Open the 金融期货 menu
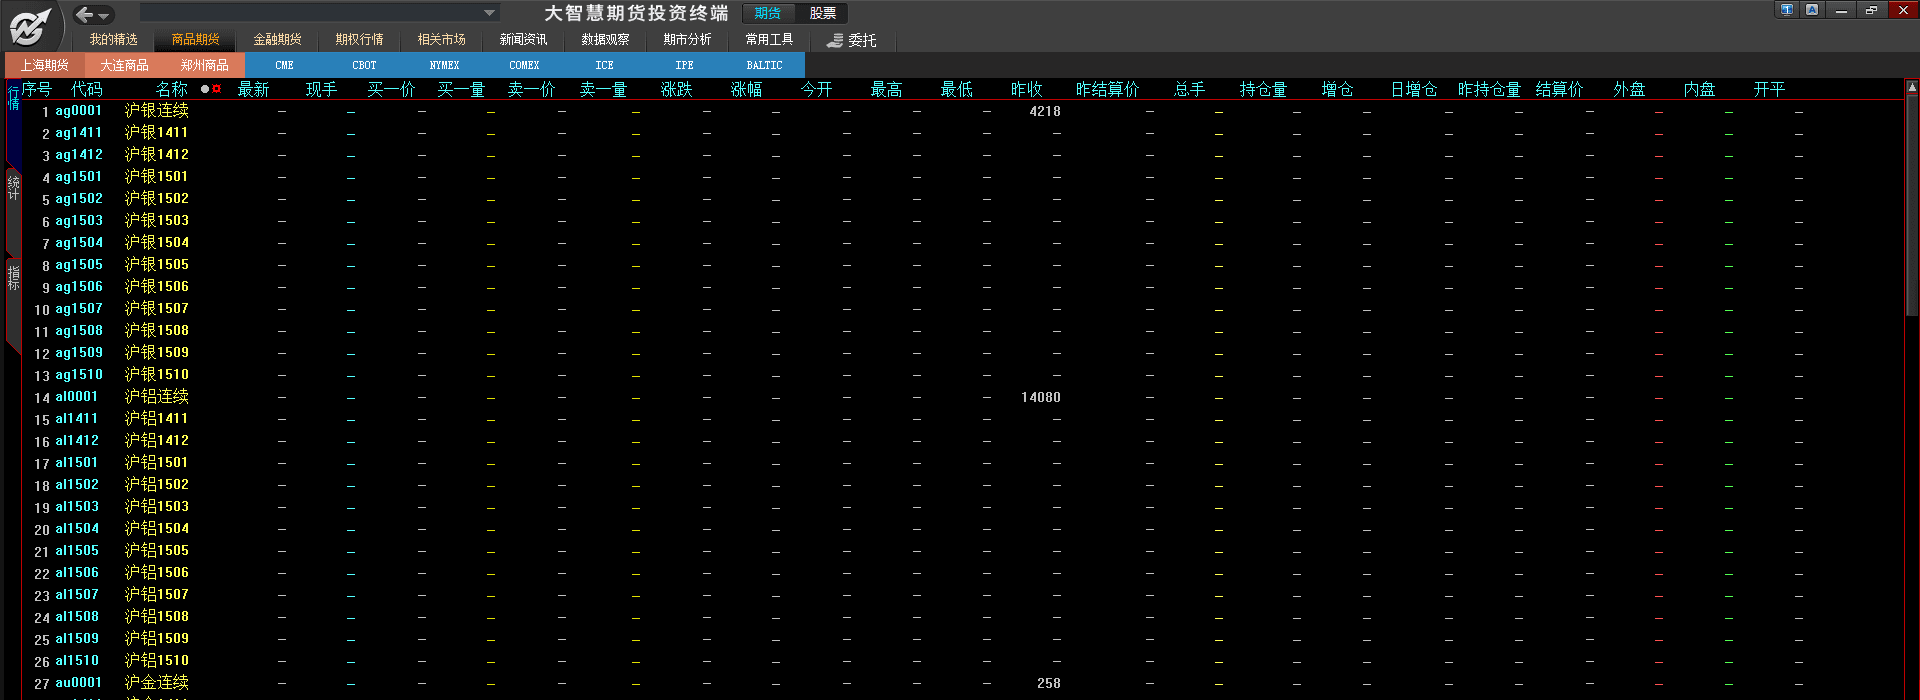 coord(277,39)
